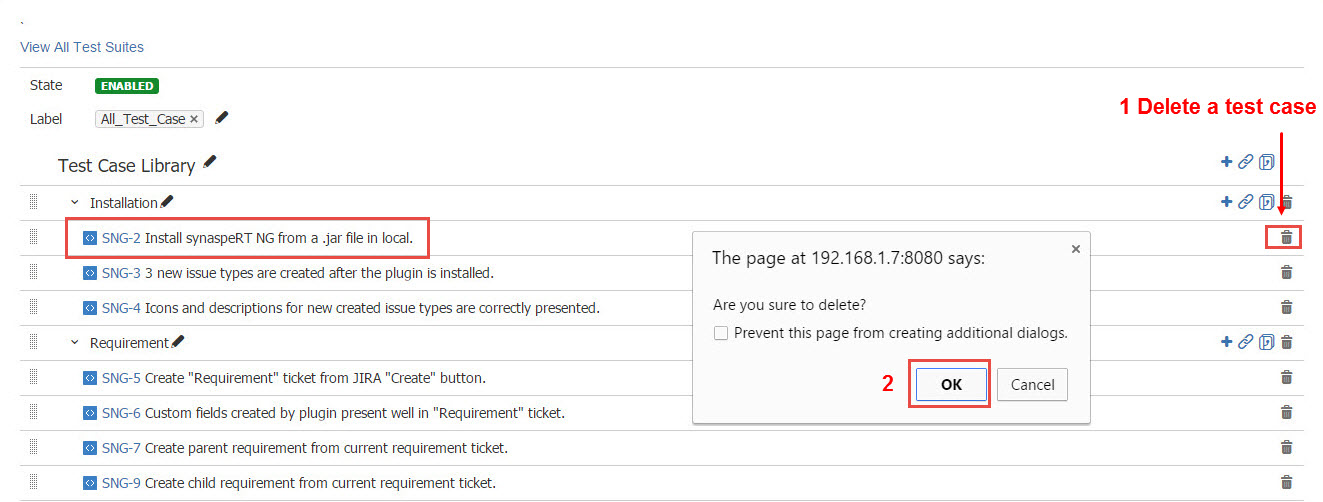Screen dimensions: 1323x502
Task: Cancel the delete confirmation dialog
Action: [1032, 384]
